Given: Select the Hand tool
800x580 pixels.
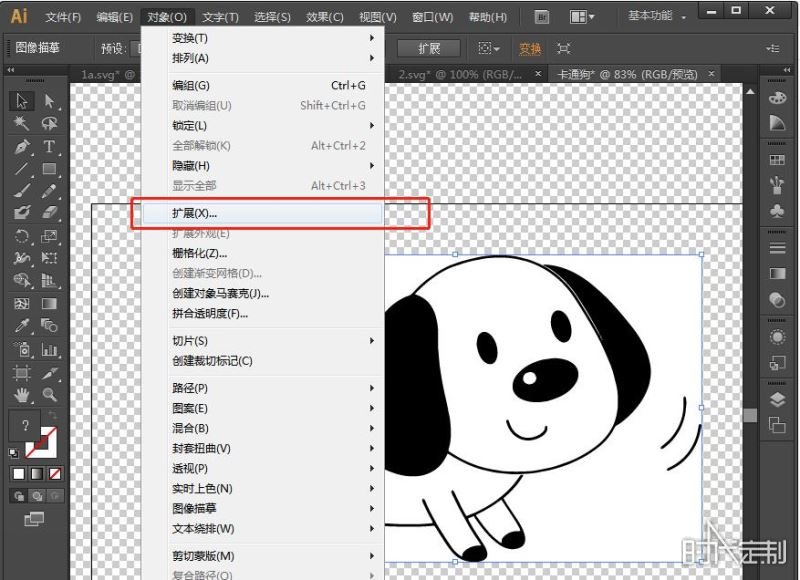Looking at the screenshot, I should 21,394.
